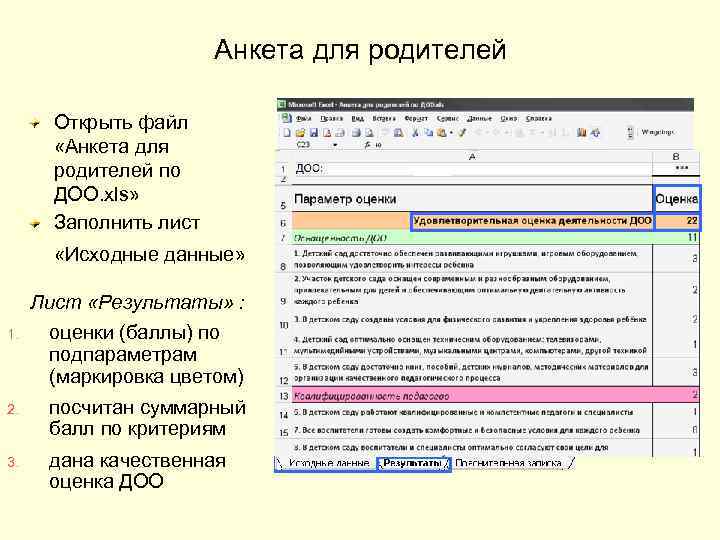The image size is (720, 540).
Task: Switch to the Пояснительная записка sheet tab
Action: [508, 463]
